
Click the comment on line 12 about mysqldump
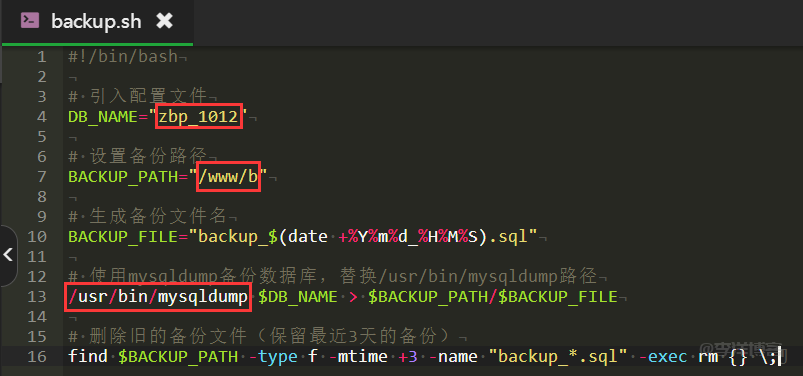pos(333,277)
